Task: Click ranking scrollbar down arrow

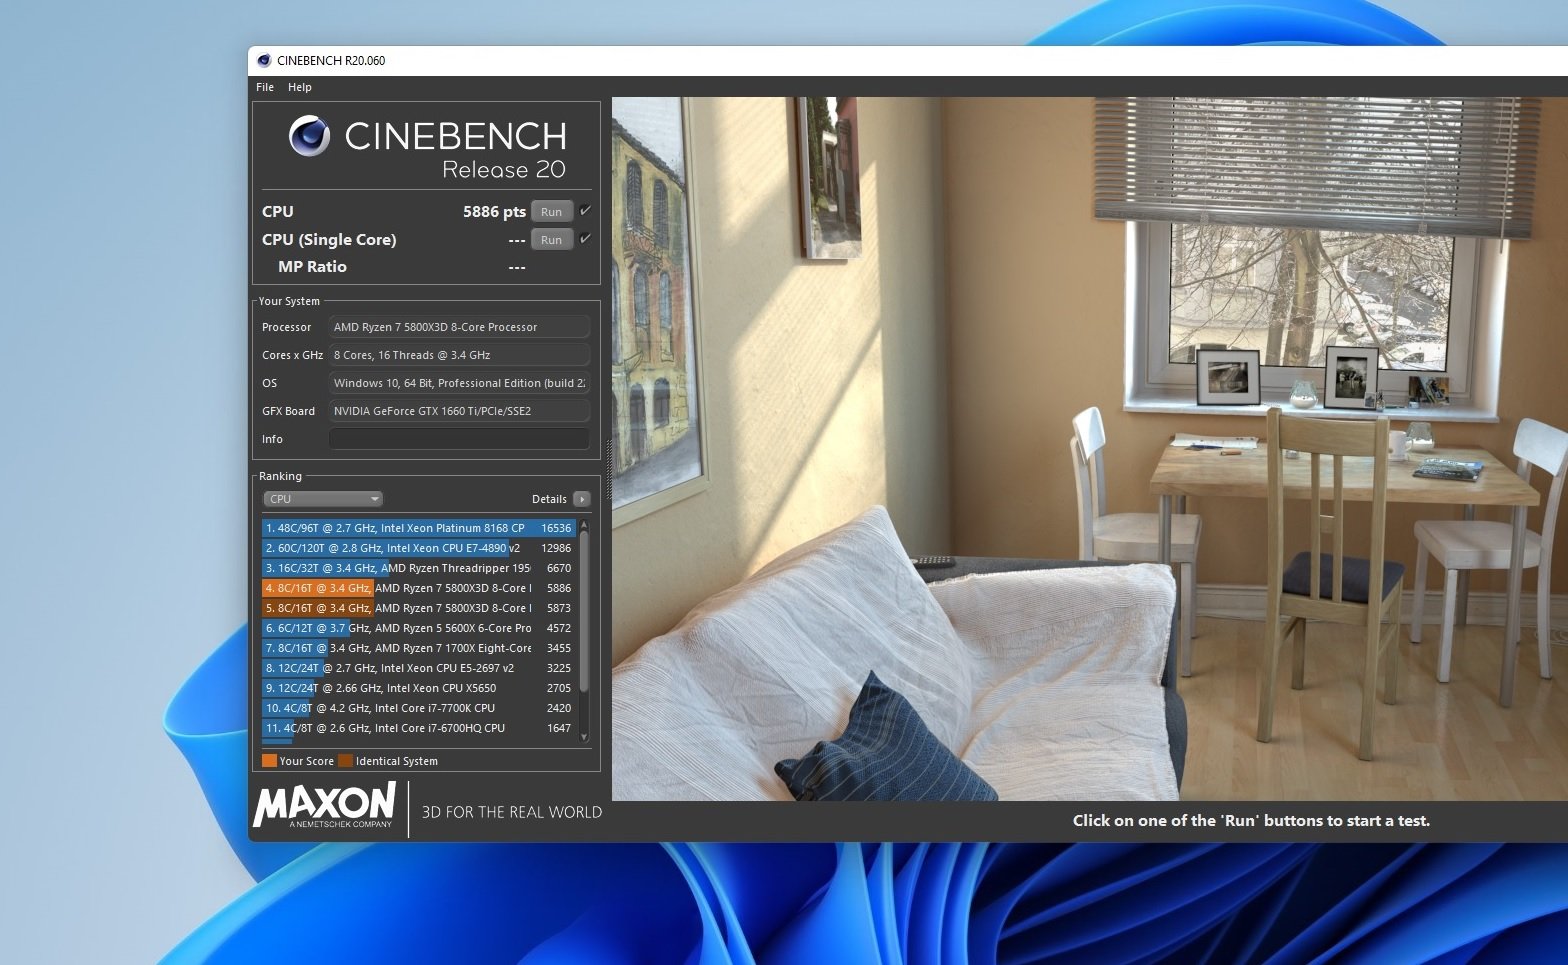Action: [x=584, y=738]
